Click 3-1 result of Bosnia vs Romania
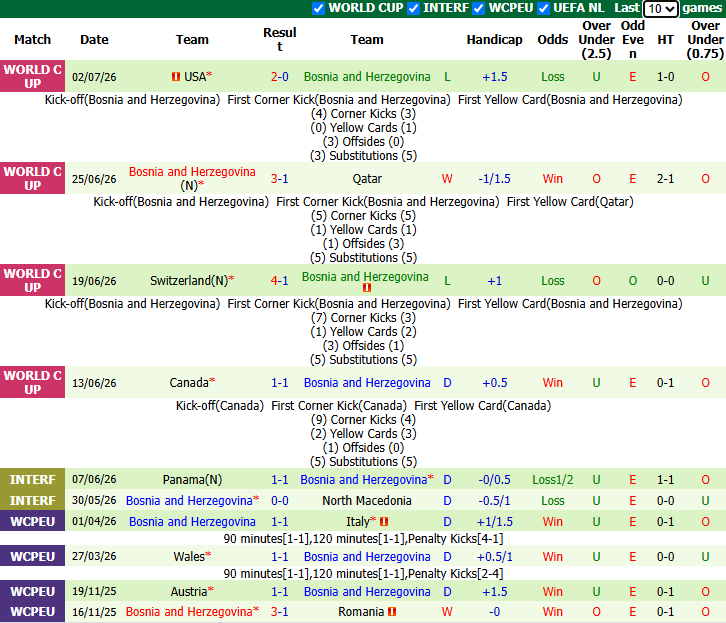The image size is (726, 623). [280, 612]
